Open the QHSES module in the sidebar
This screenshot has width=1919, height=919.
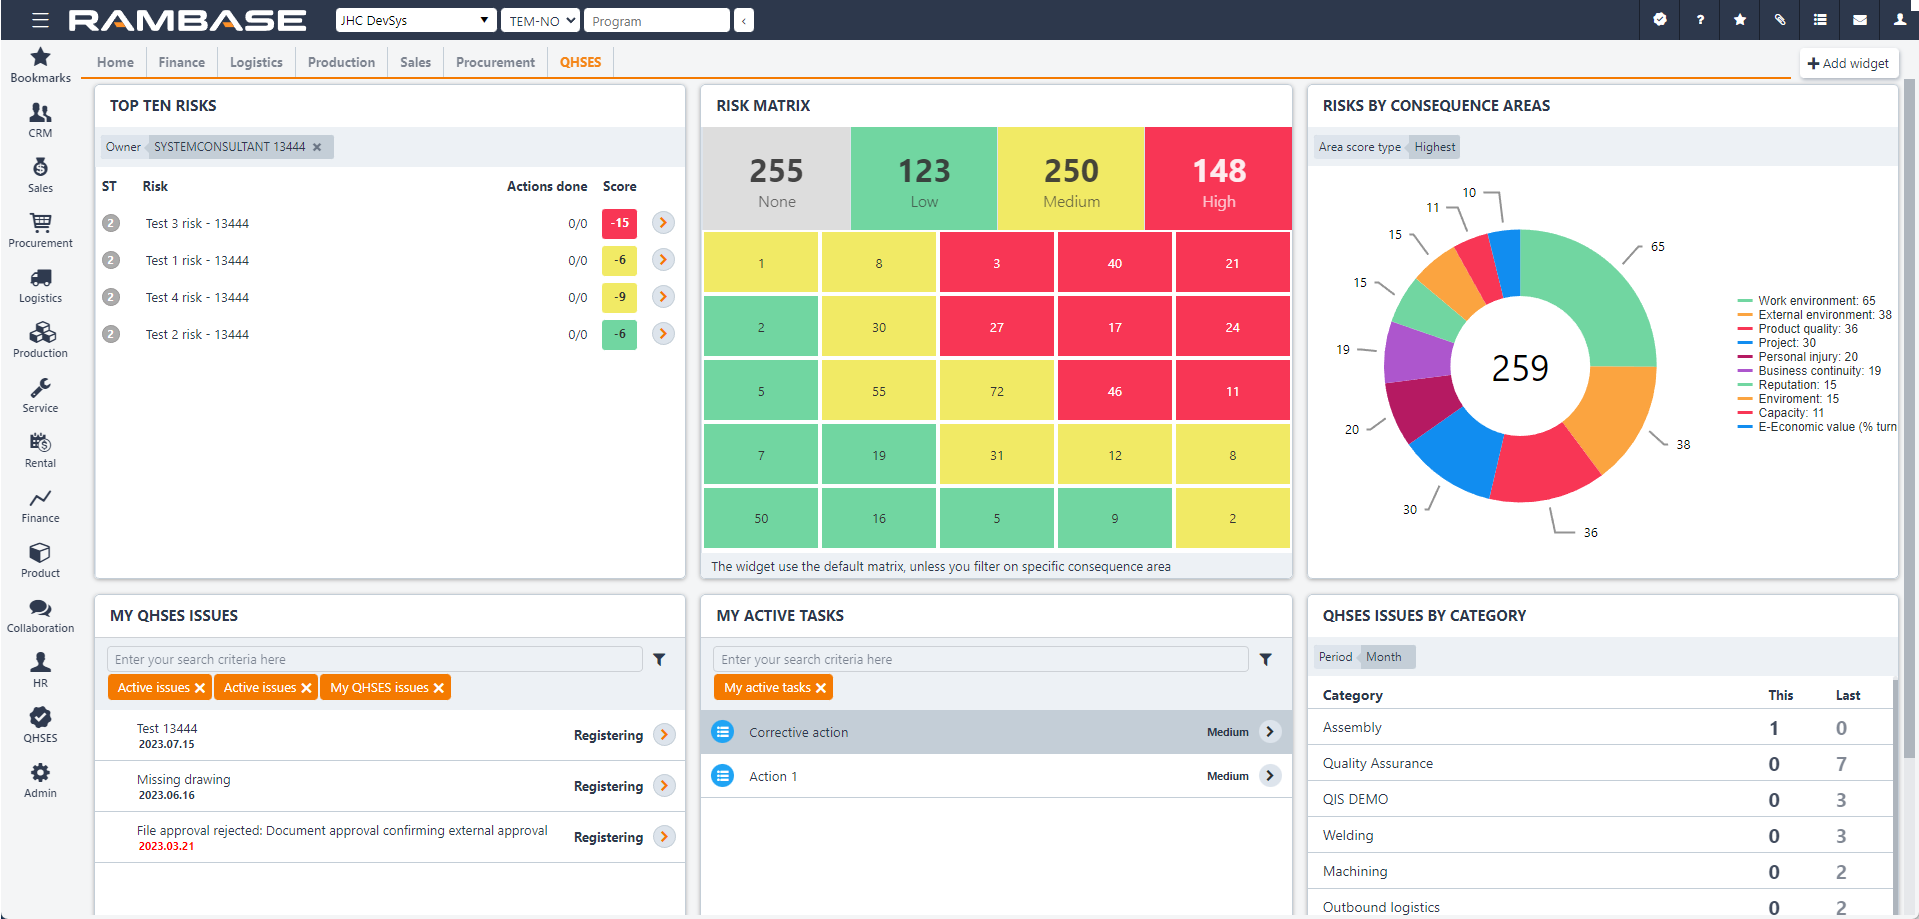click(40, 723)
